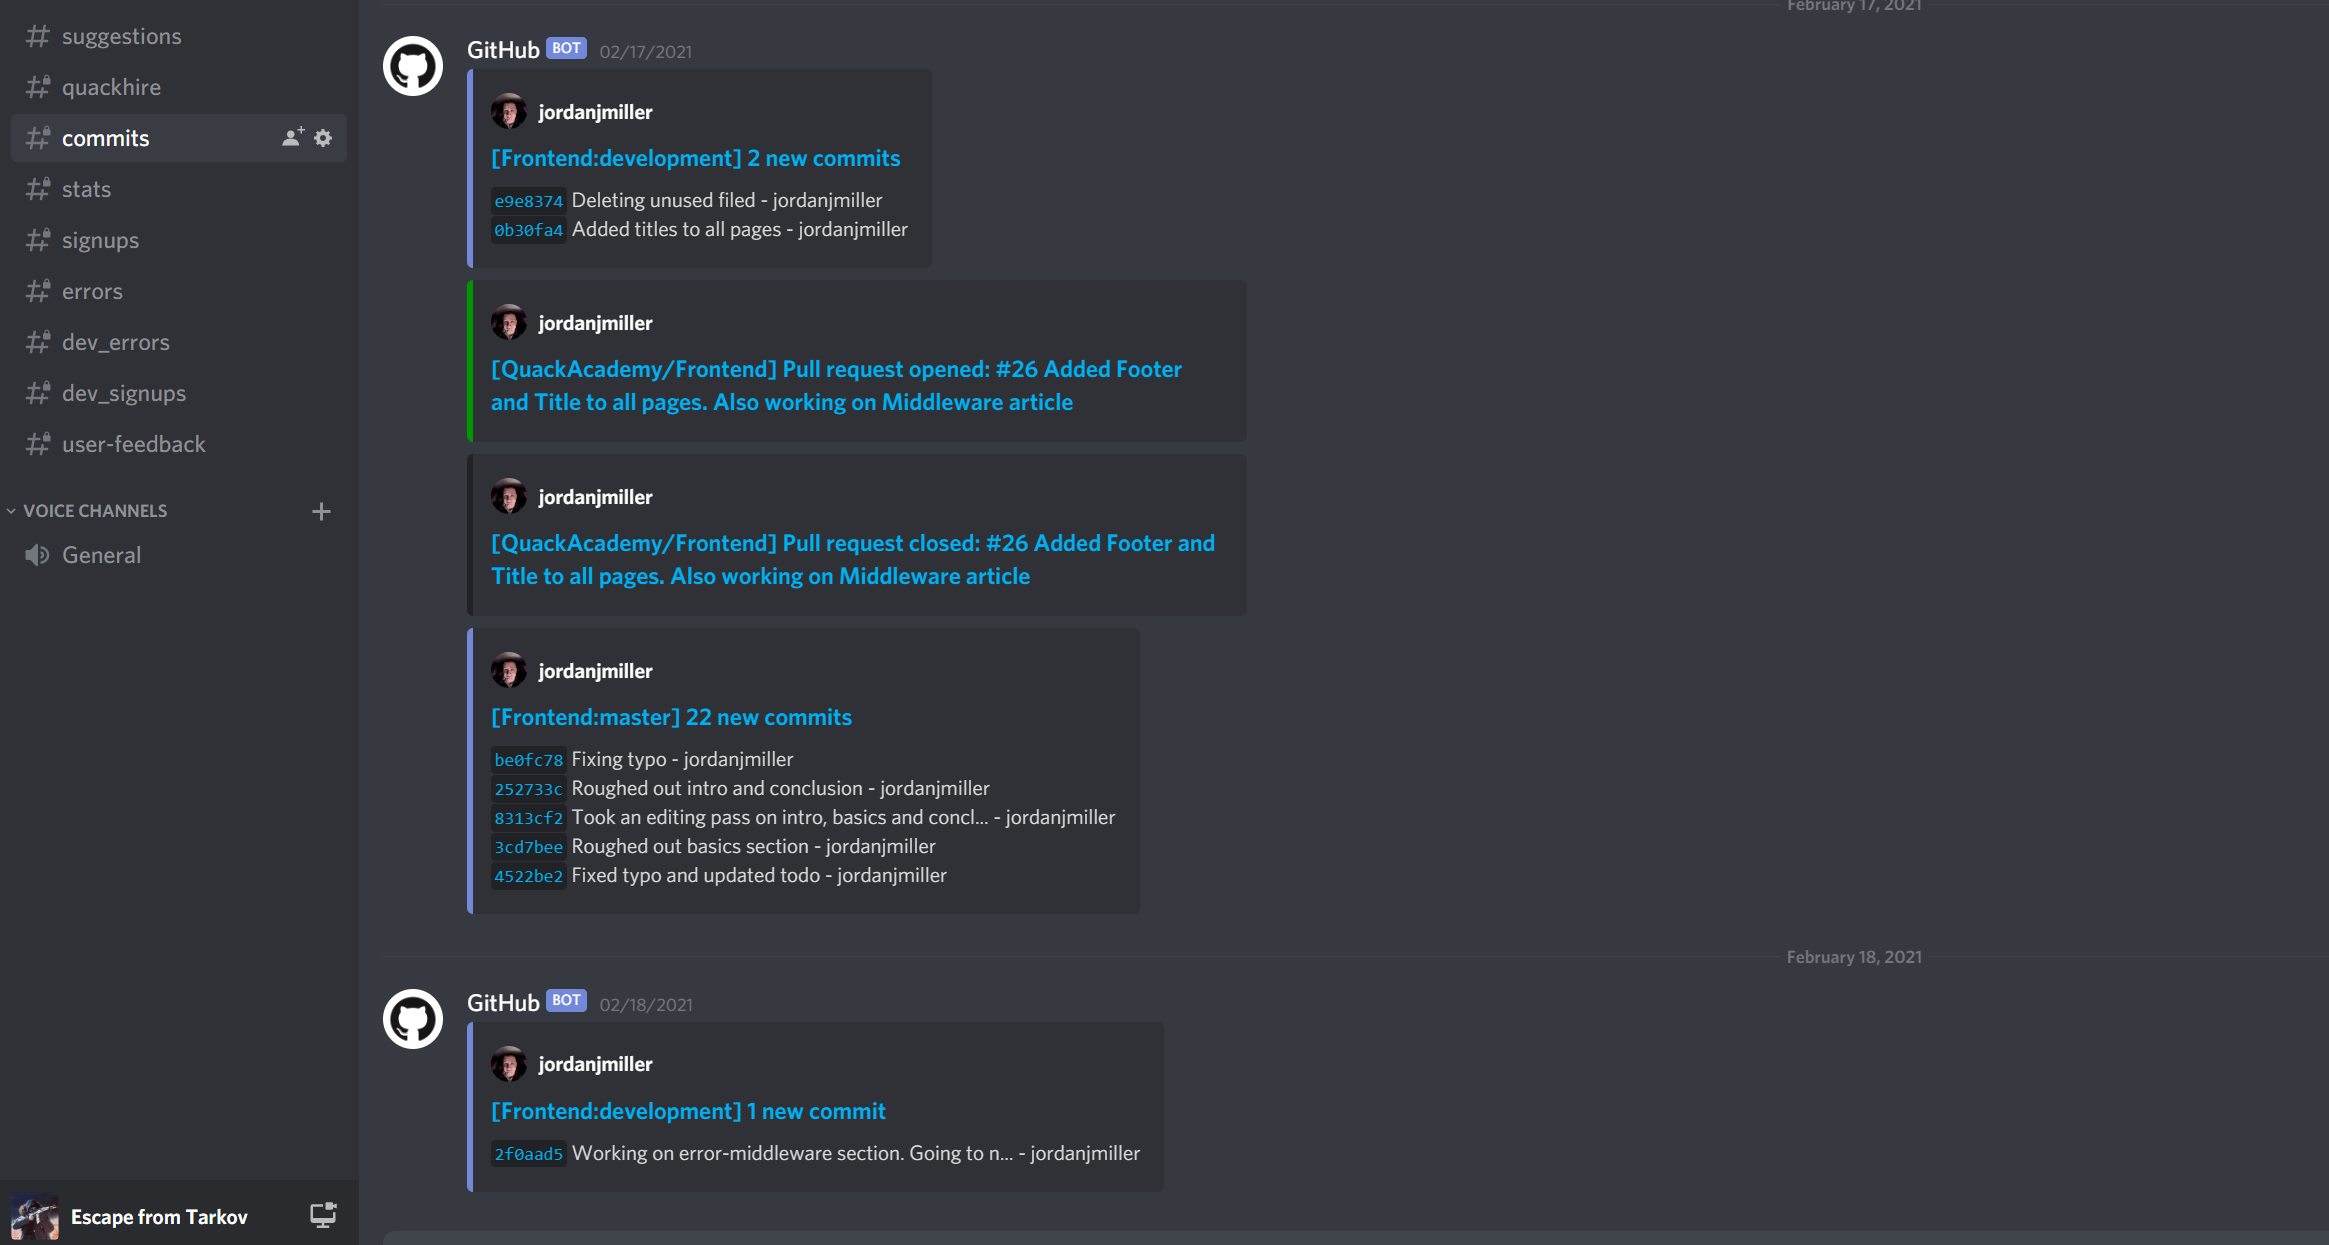The image size is (2329, 1245).
Task: Click jordanjmiller avatar in pull request closed embed
Action: (508, 496)
